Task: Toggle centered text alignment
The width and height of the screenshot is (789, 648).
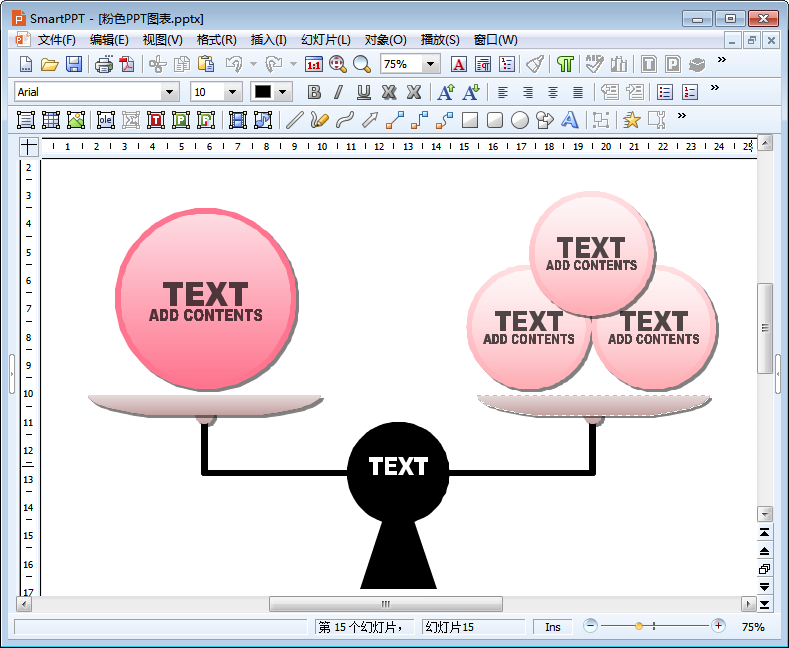Action: [553, 92]
